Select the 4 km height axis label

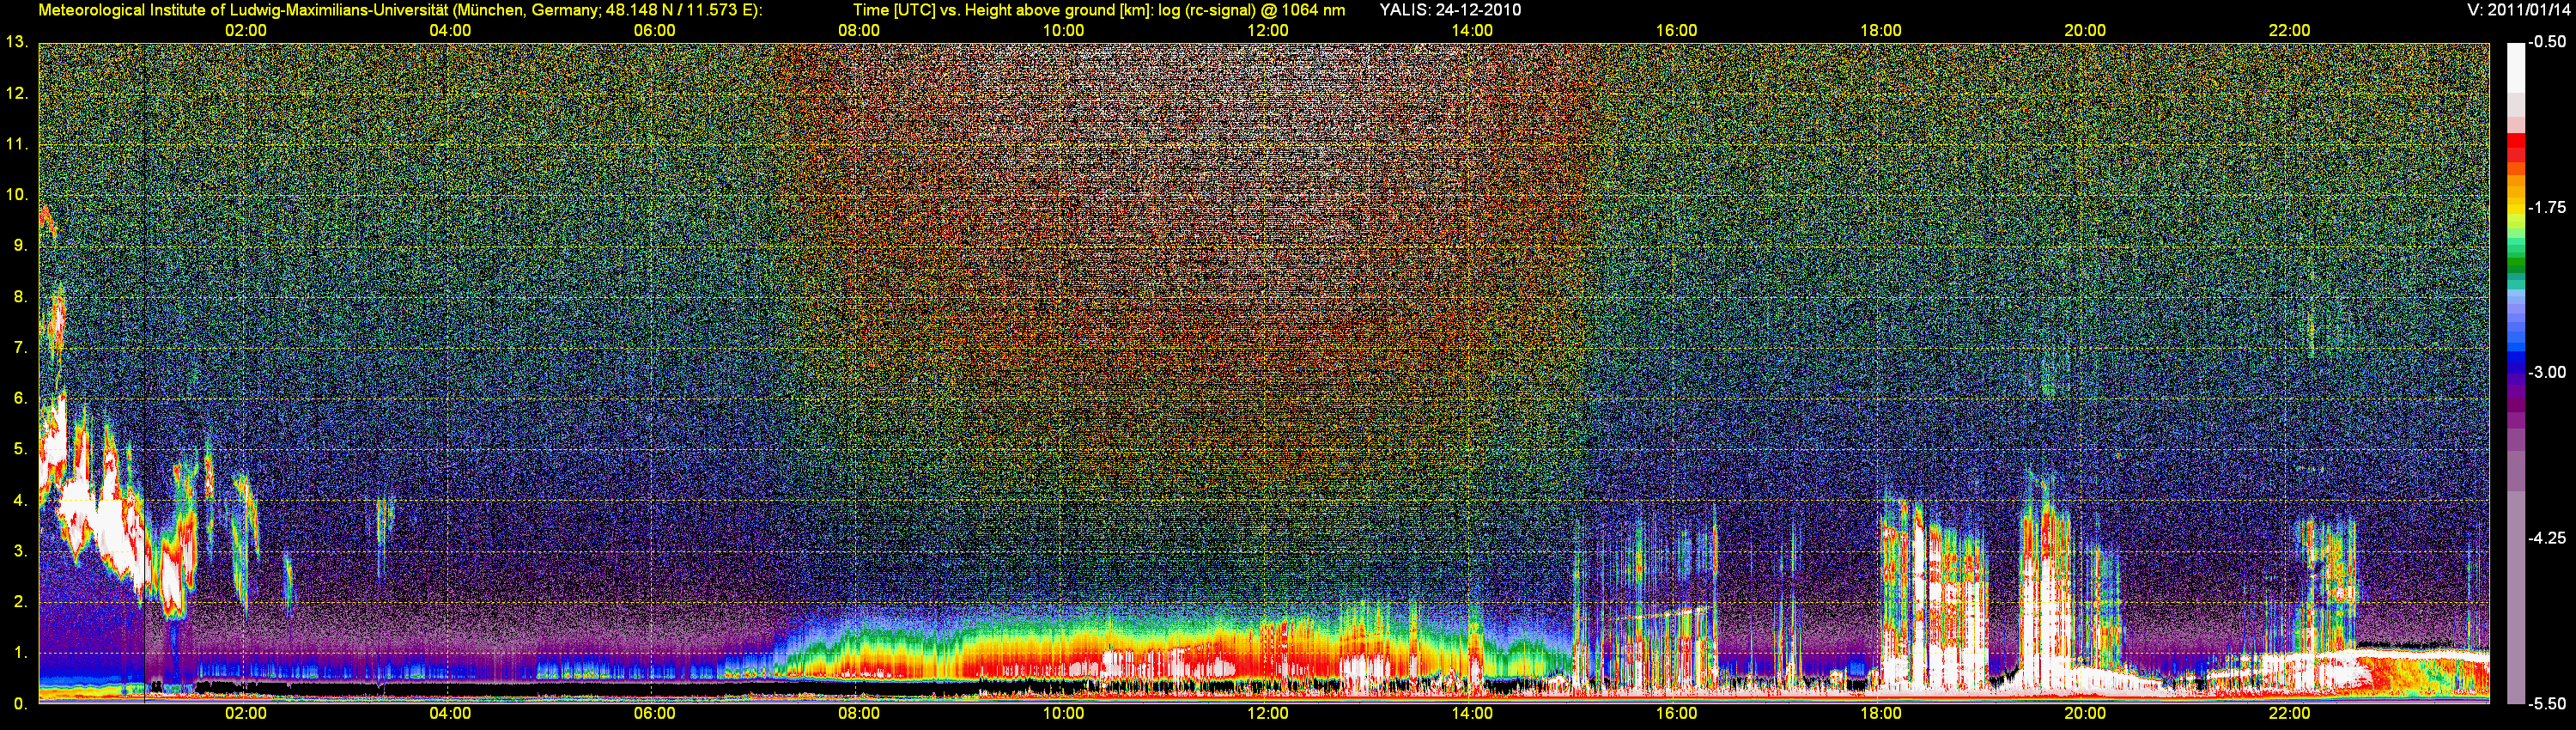point(20,501)
